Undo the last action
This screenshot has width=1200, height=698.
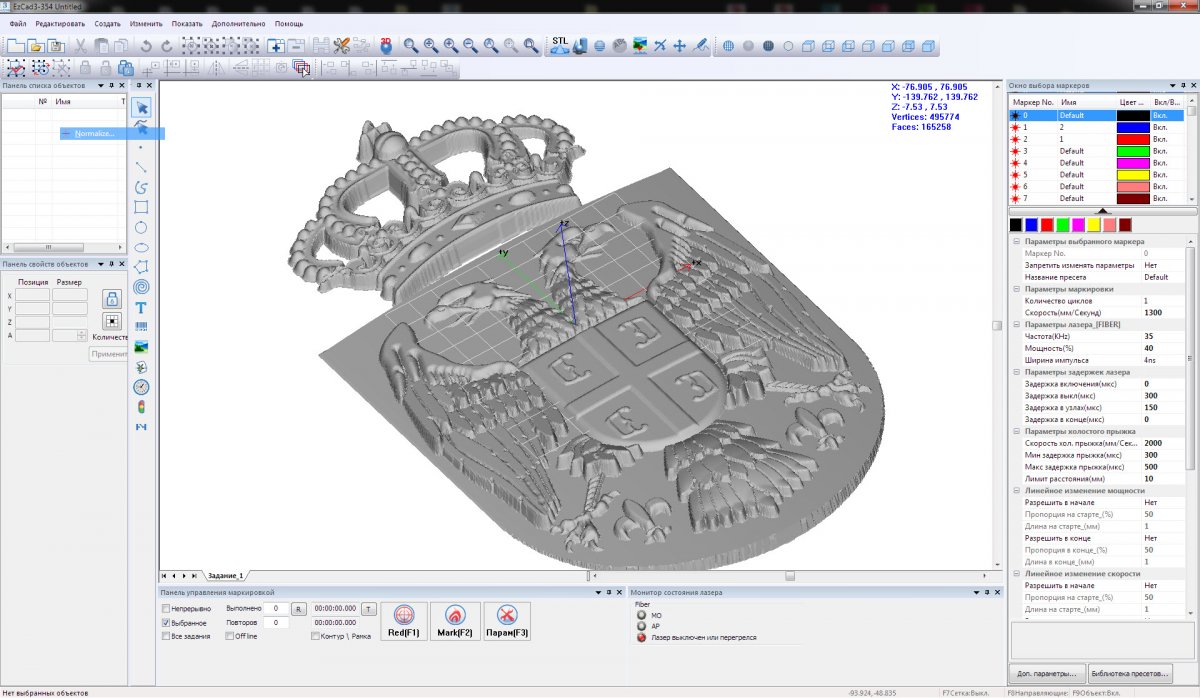pos(146,46)
